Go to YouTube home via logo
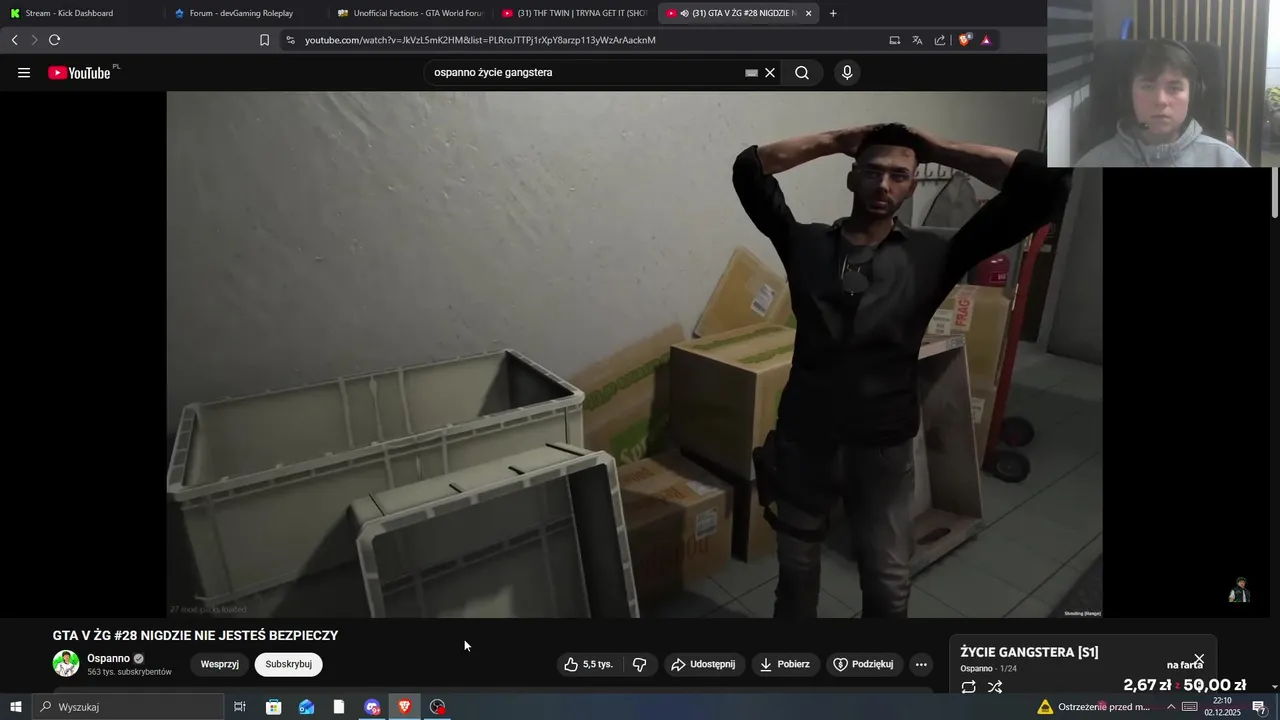Image resolution: width=1280 pixels, height=720 pixels. pos(79,73)
